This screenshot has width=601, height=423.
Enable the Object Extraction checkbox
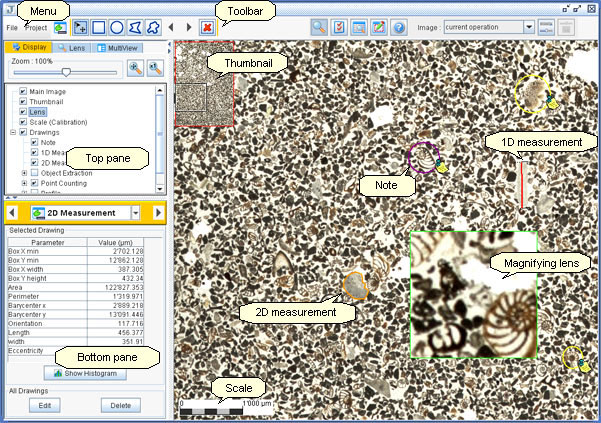pyautogui.click(x=34, y=173)
